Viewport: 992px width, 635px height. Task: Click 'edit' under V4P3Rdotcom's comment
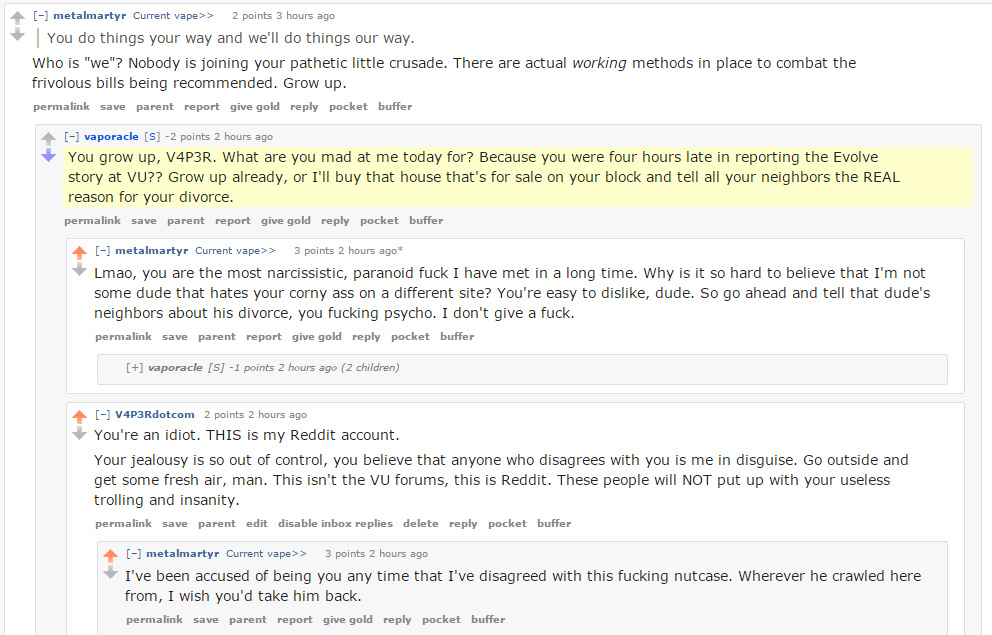pyautogui.click(x=257, y=524)
